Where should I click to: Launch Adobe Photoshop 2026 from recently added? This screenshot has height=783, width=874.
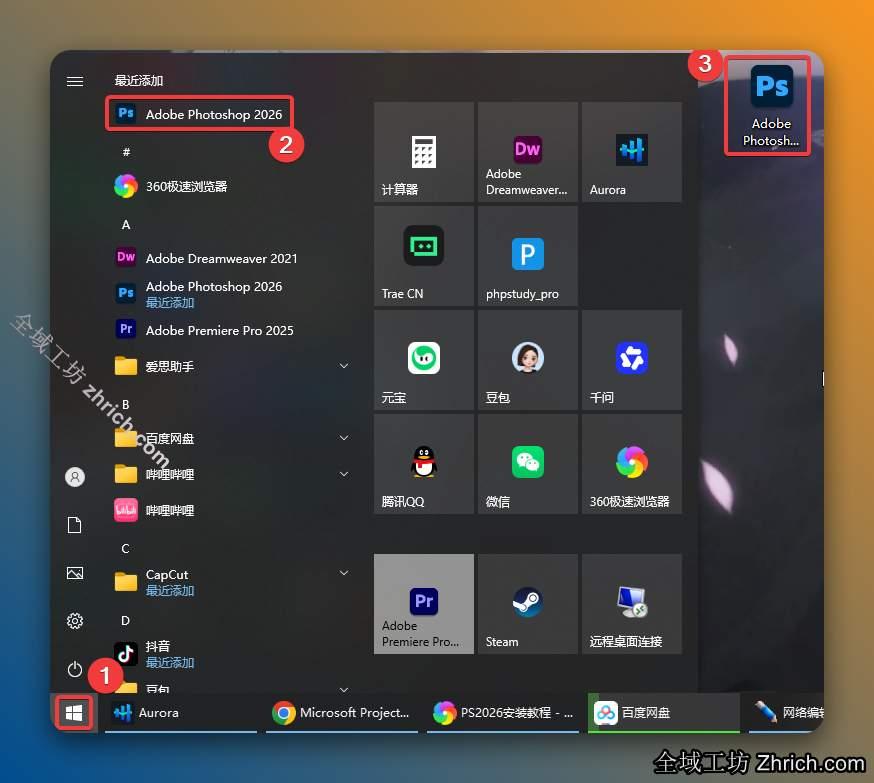[199, 114]
